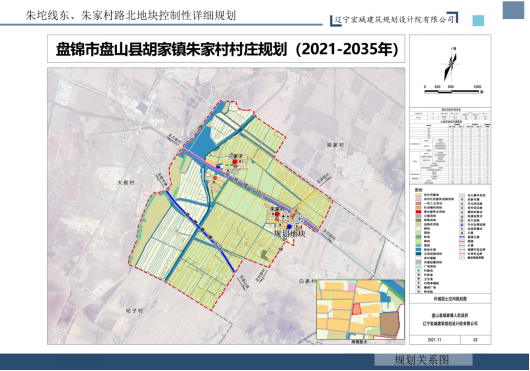Click the blue dot above 规划地块 text
The image size is (530, 371).
click(289, 227)
